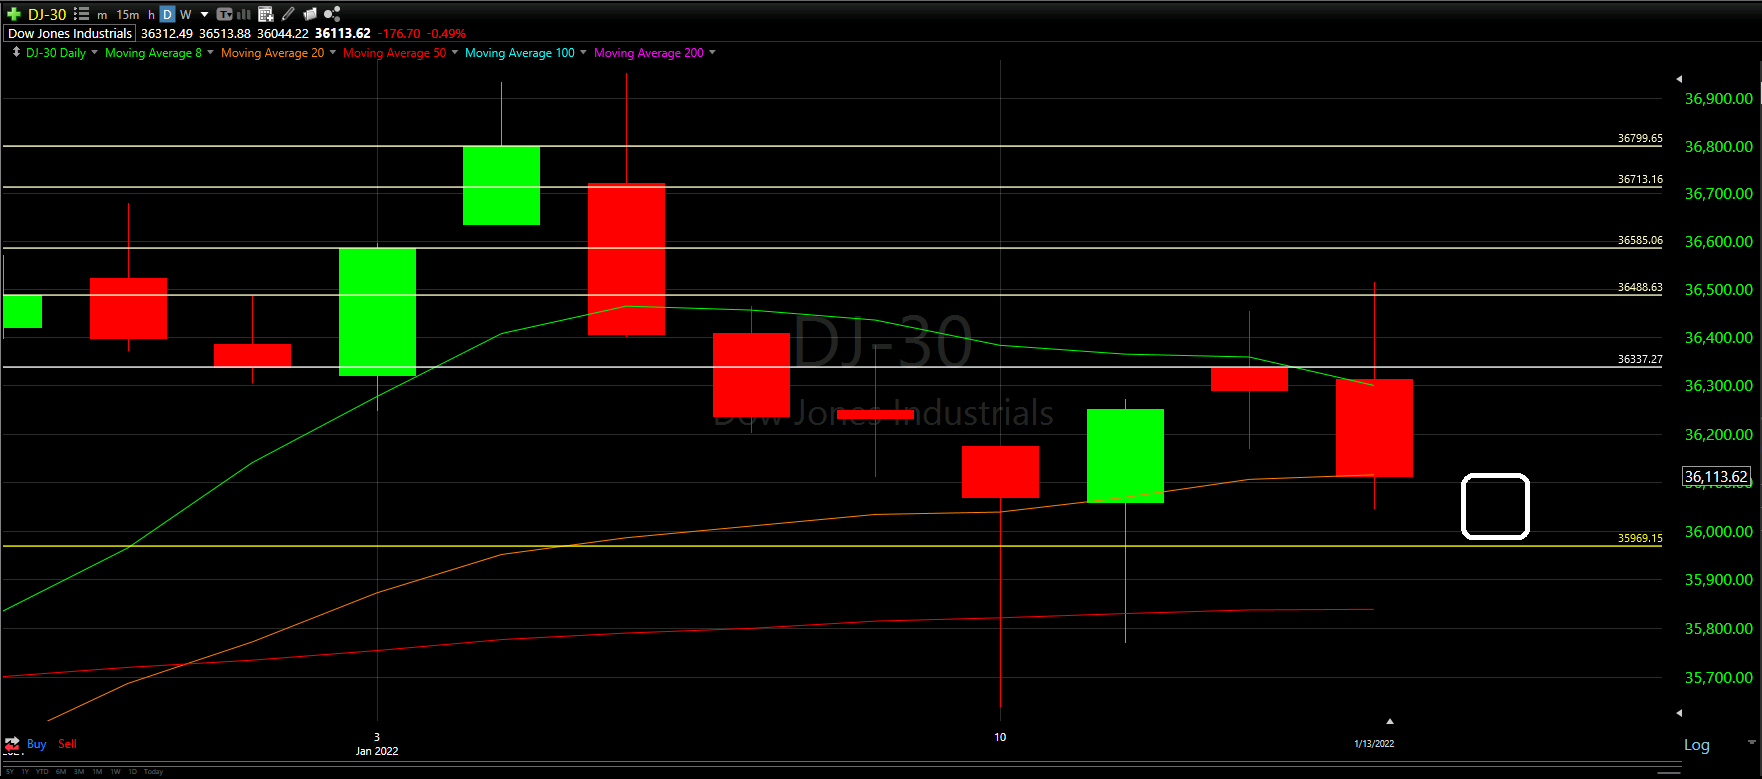Click the 1/13/2022 date label
Viewport: 1762px width, 779px height.
pos(1374,744)
